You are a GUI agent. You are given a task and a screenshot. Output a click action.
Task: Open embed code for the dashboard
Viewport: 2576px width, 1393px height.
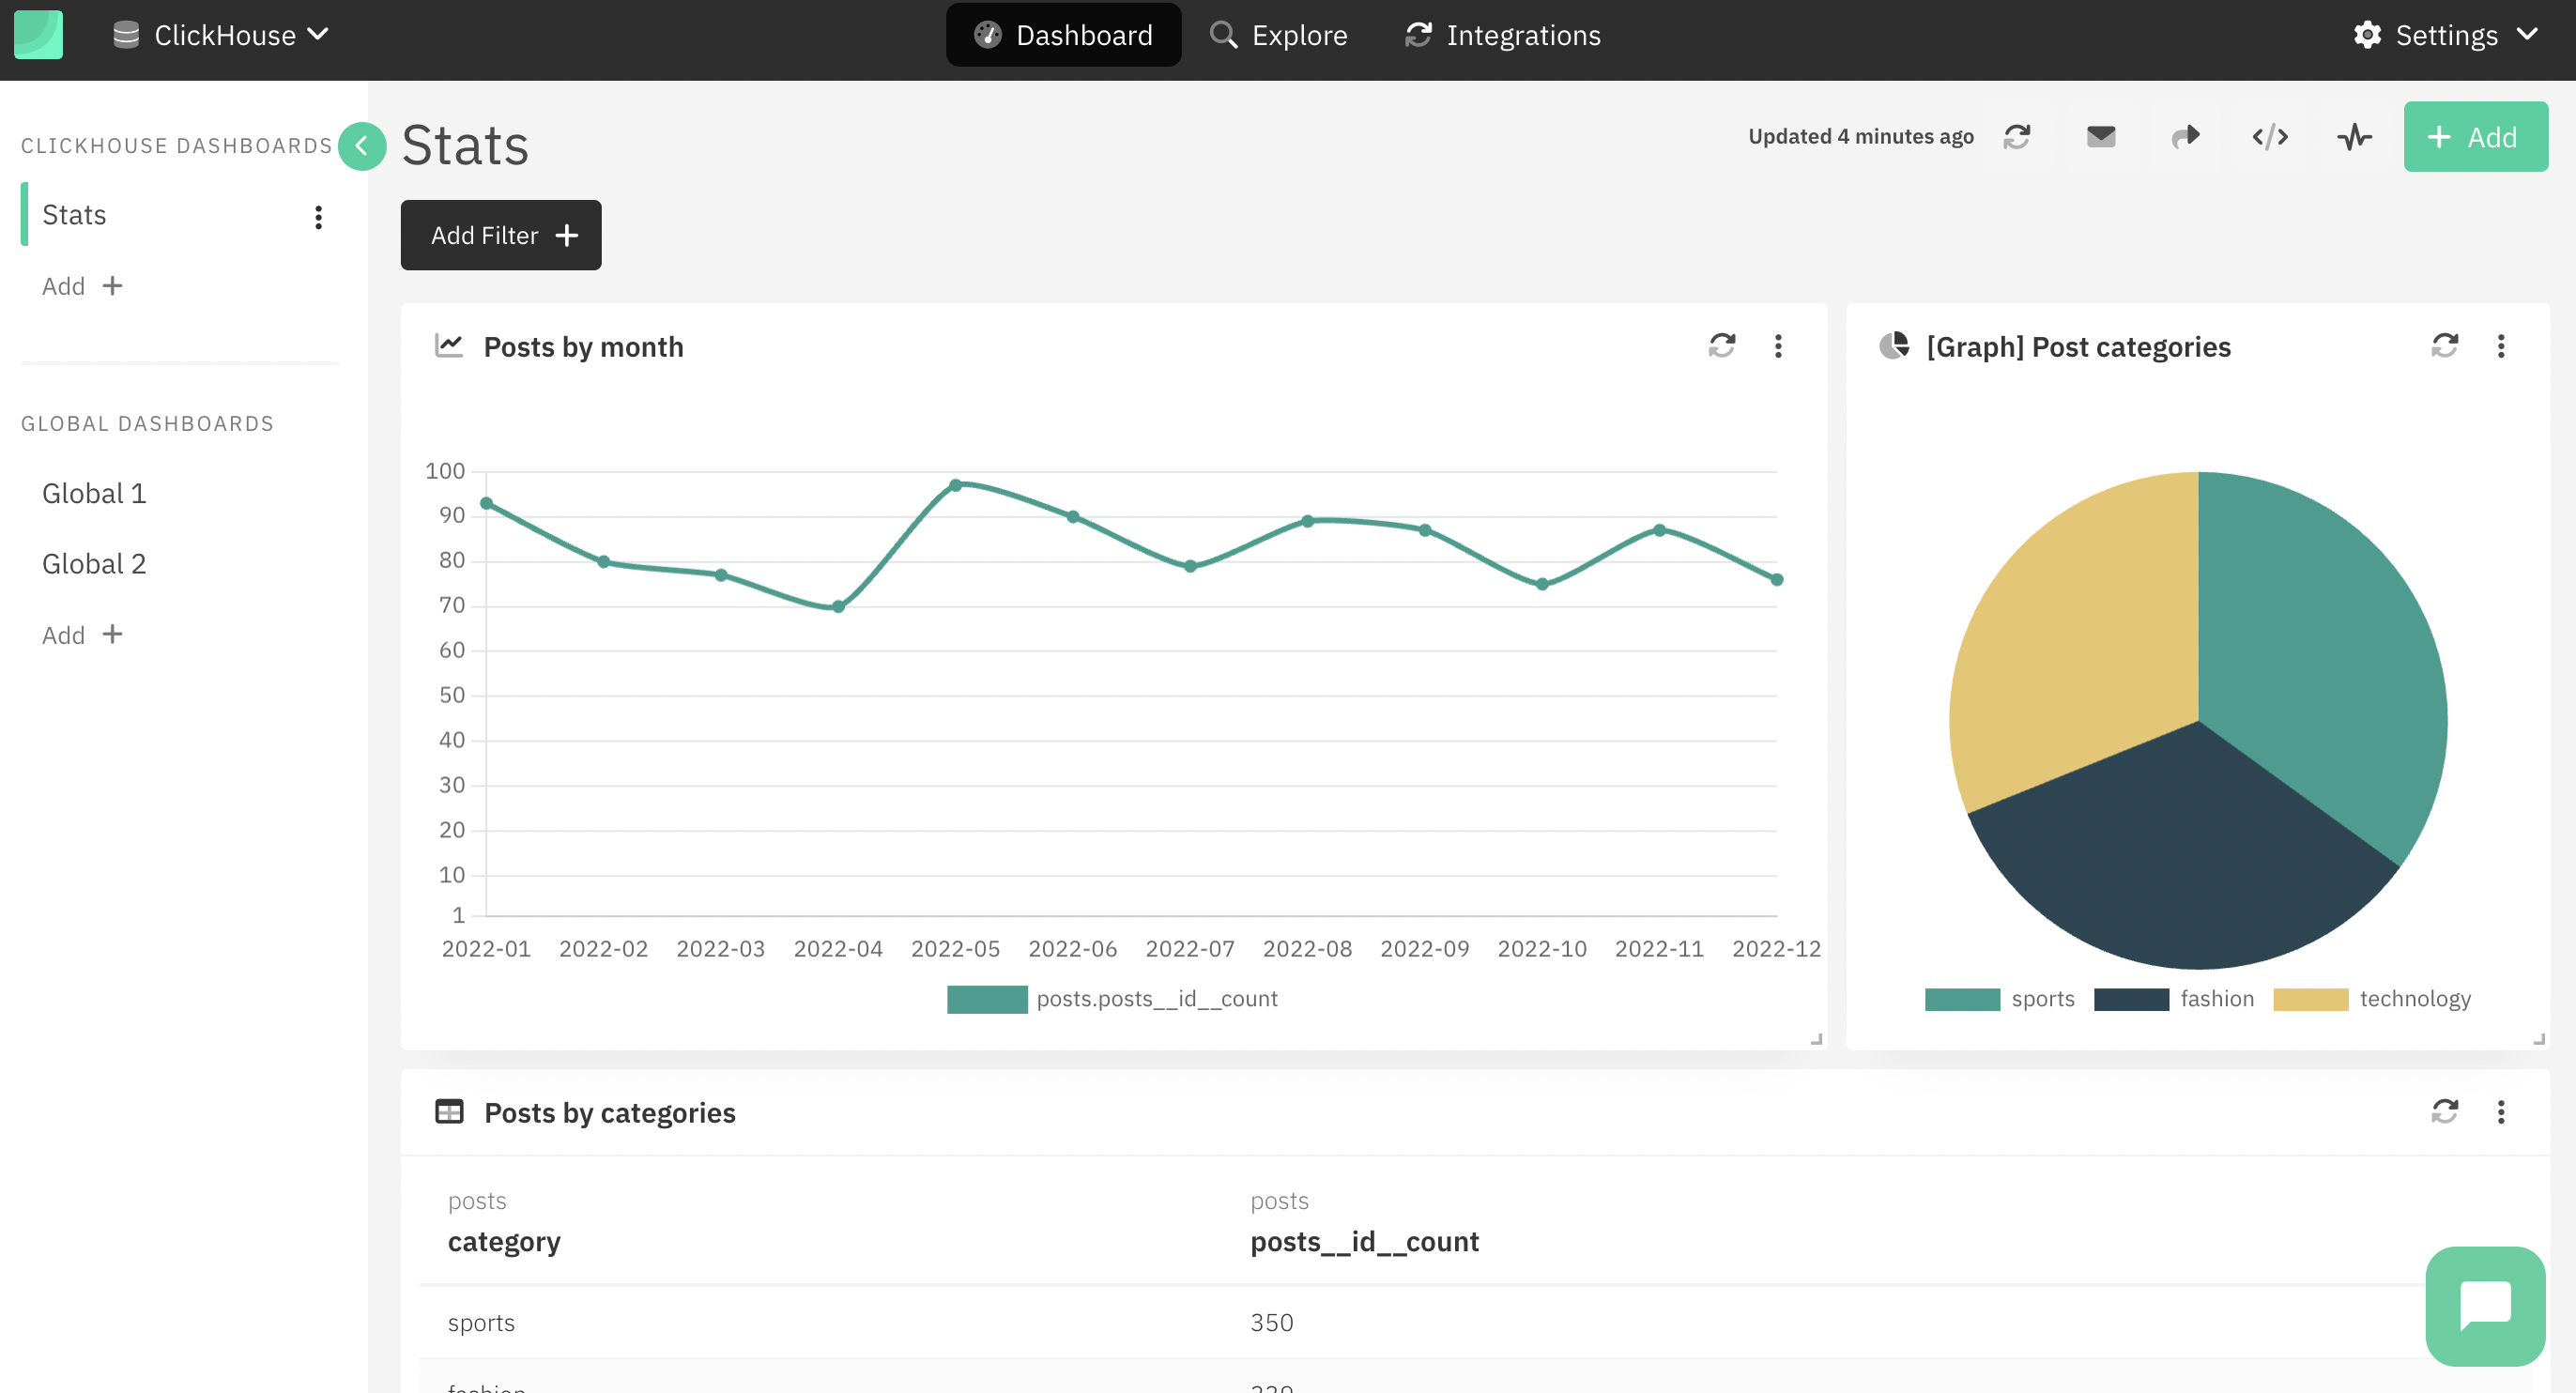(x=2270, y=137)
